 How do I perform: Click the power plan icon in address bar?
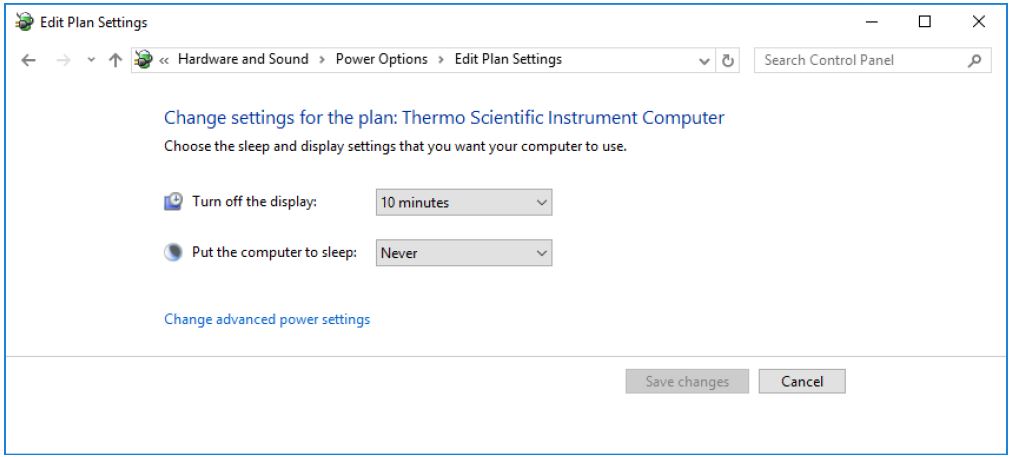coord(144,60)
